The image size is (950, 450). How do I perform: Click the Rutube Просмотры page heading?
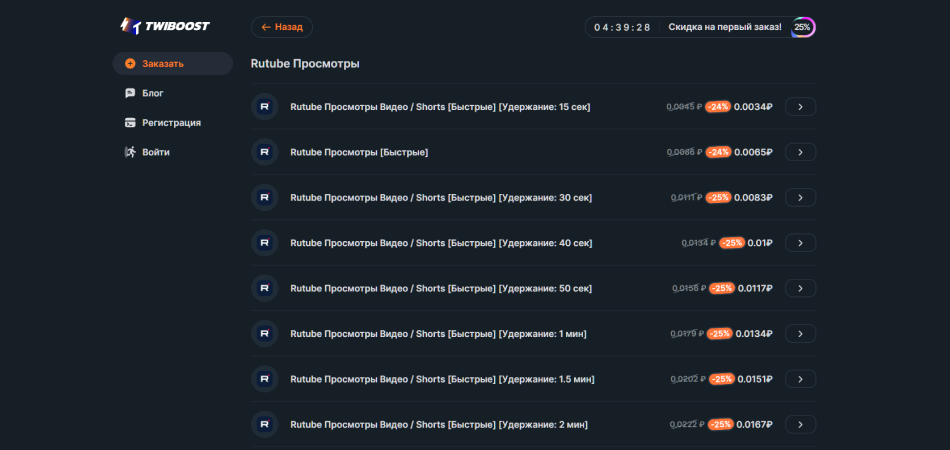tap(305, 64)
